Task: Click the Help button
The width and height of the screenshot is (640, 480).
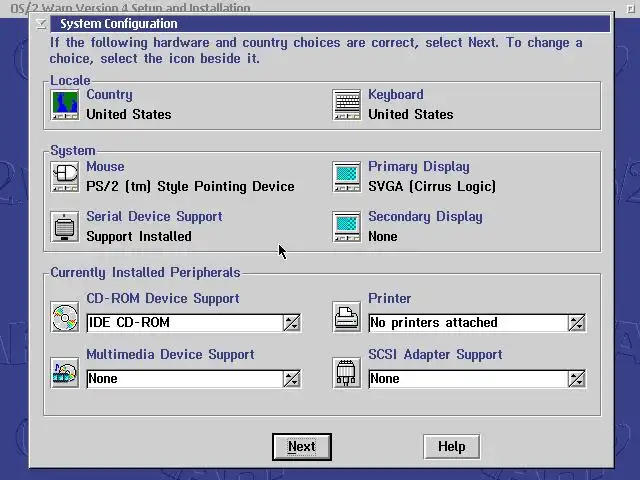Action: [x=451, y=447]
